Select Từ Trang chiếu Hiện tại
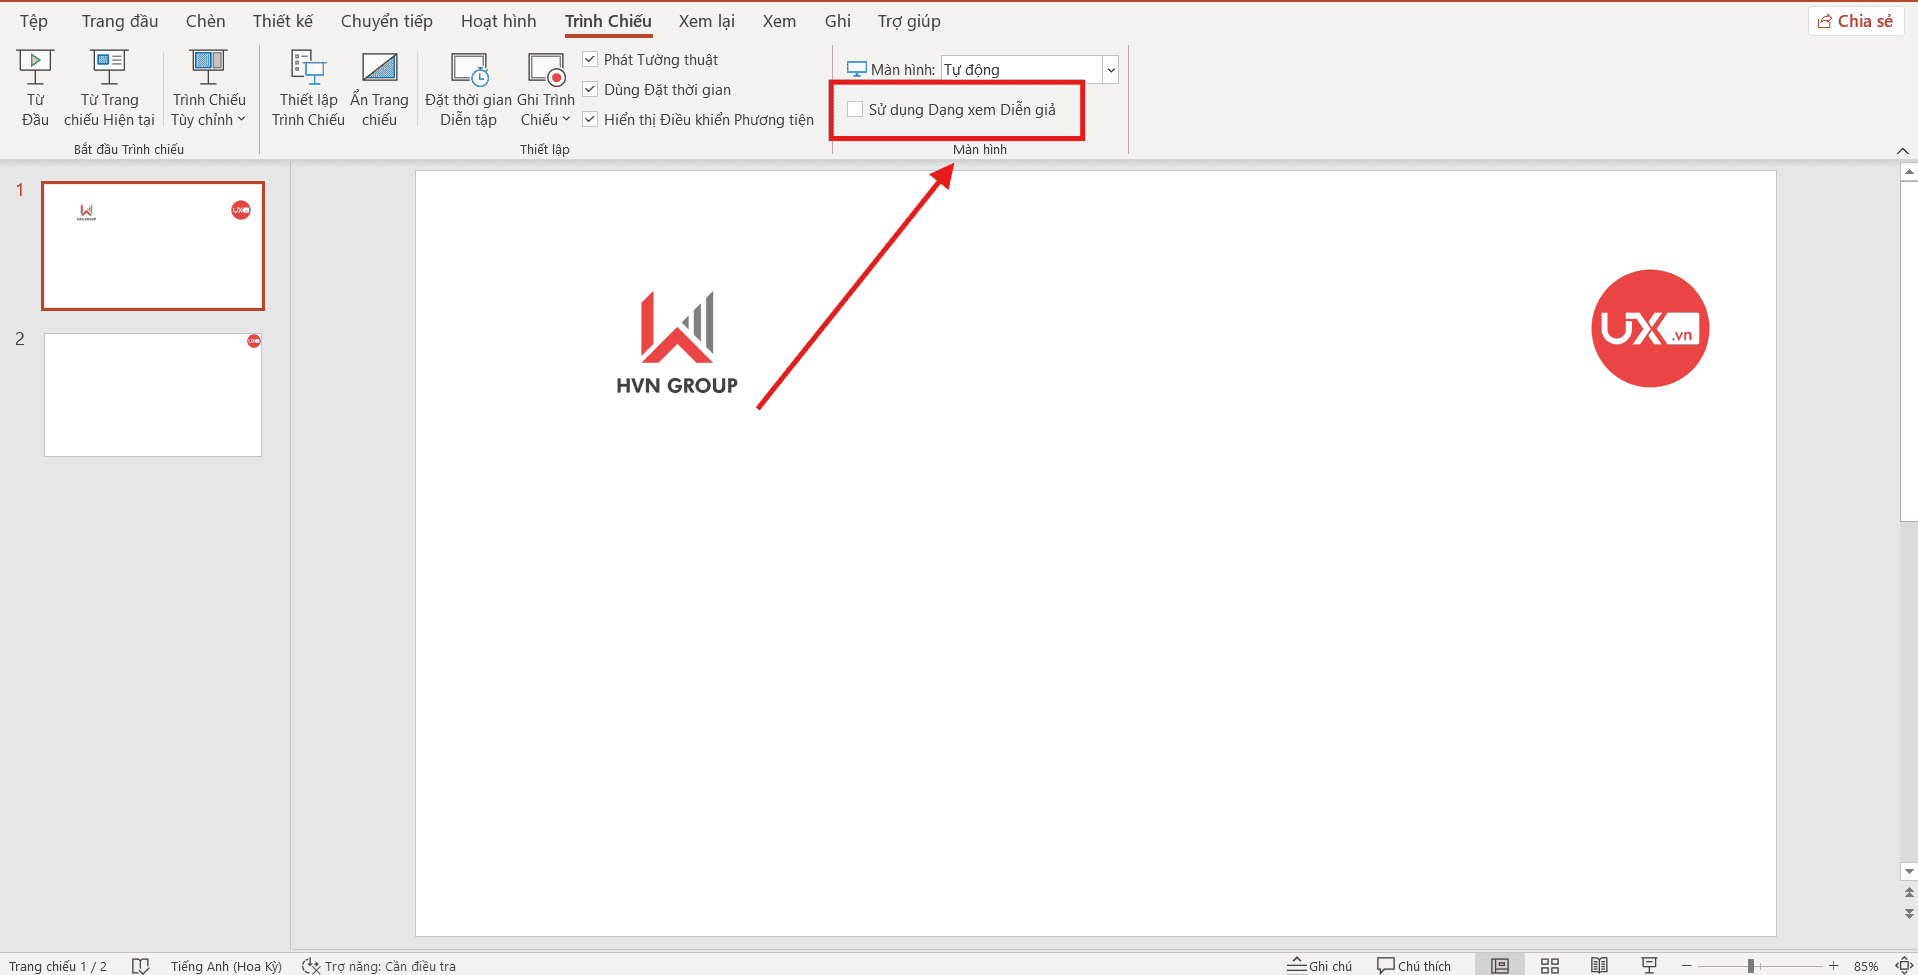 pos(109,88)
